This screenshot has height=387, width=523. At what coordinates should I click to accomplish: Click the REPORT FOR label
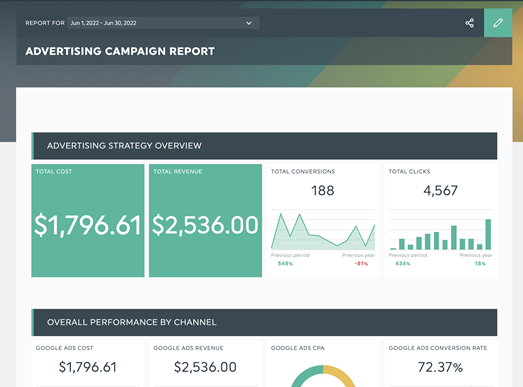[x=45, y=23]
